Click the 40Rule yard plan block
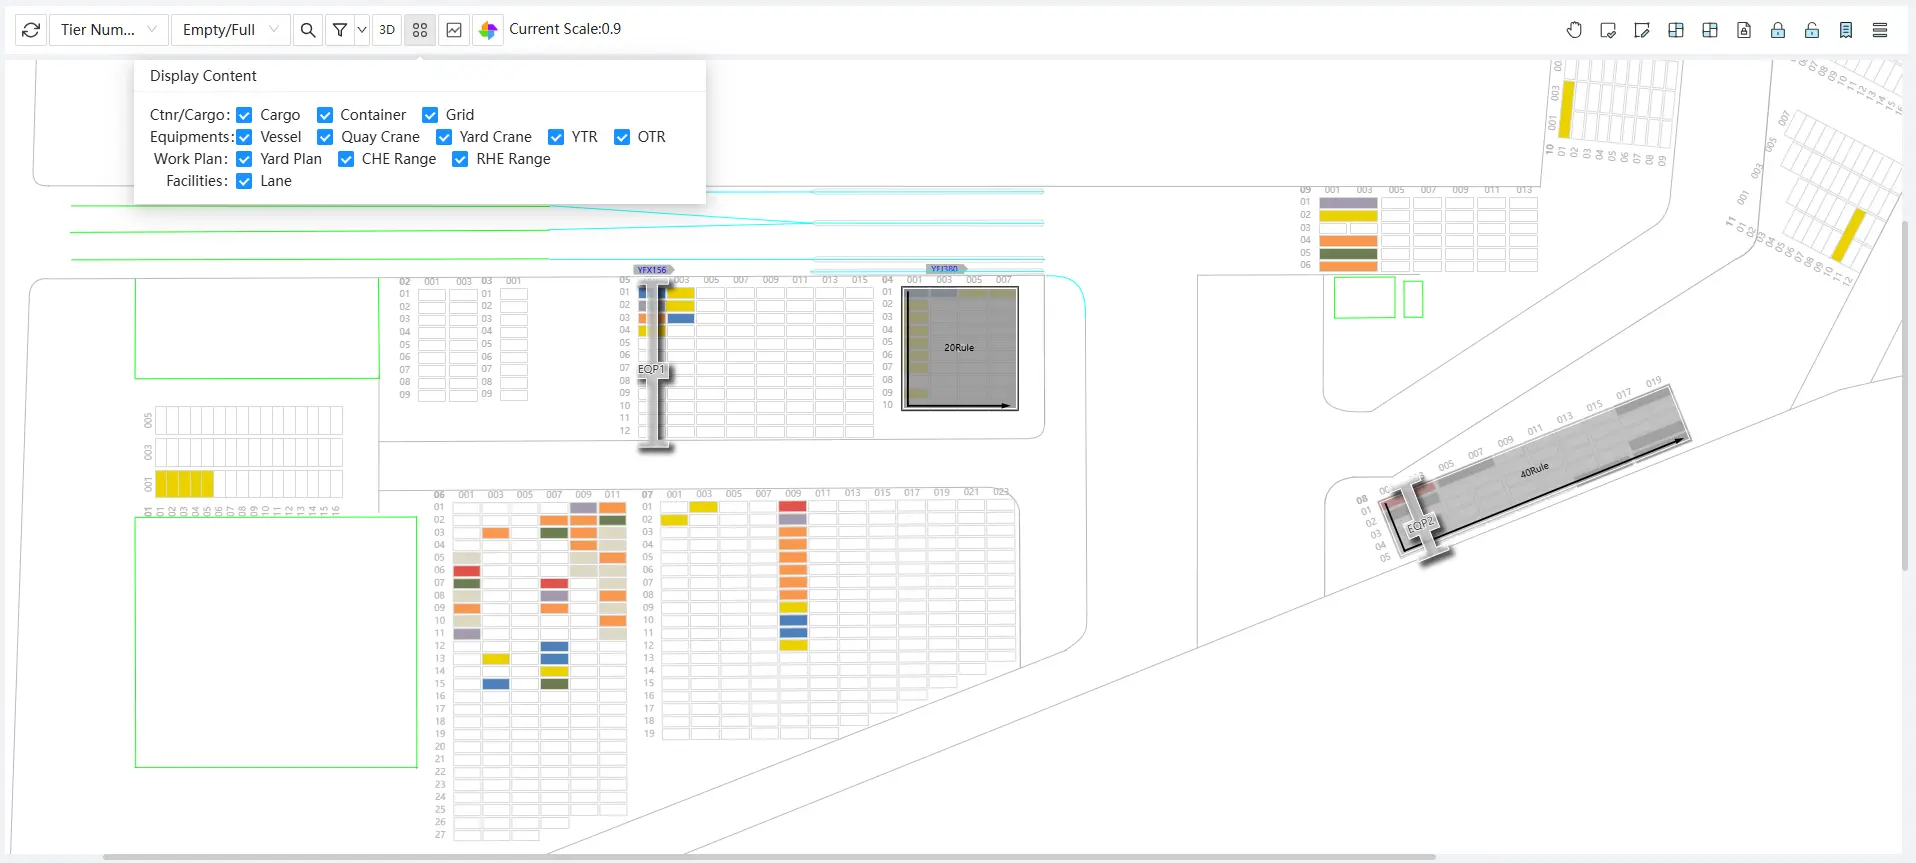1916x863 pixels. [1535, 469]
